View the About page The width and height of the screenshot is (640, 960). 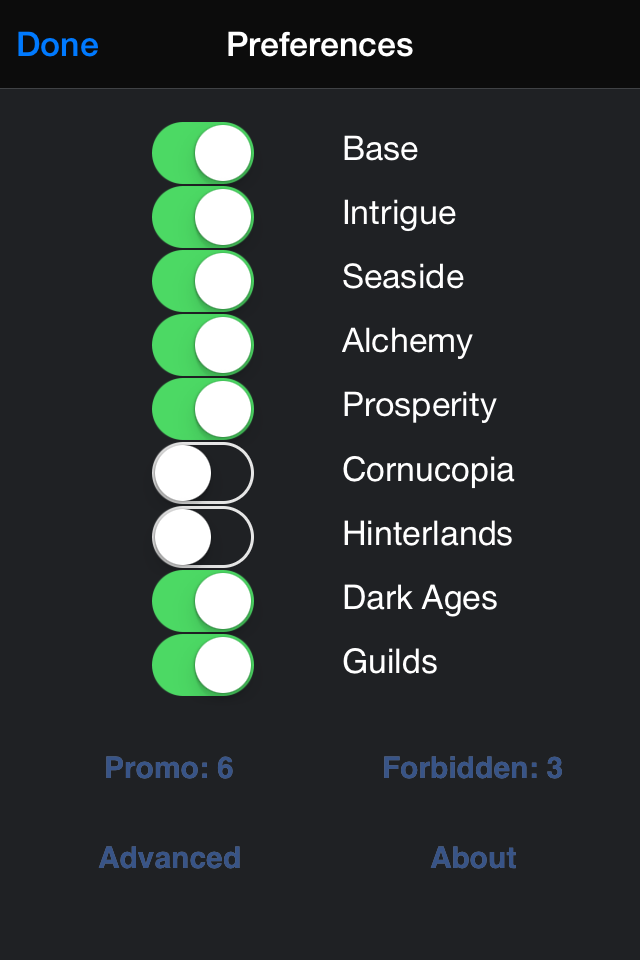pos(473,858)
